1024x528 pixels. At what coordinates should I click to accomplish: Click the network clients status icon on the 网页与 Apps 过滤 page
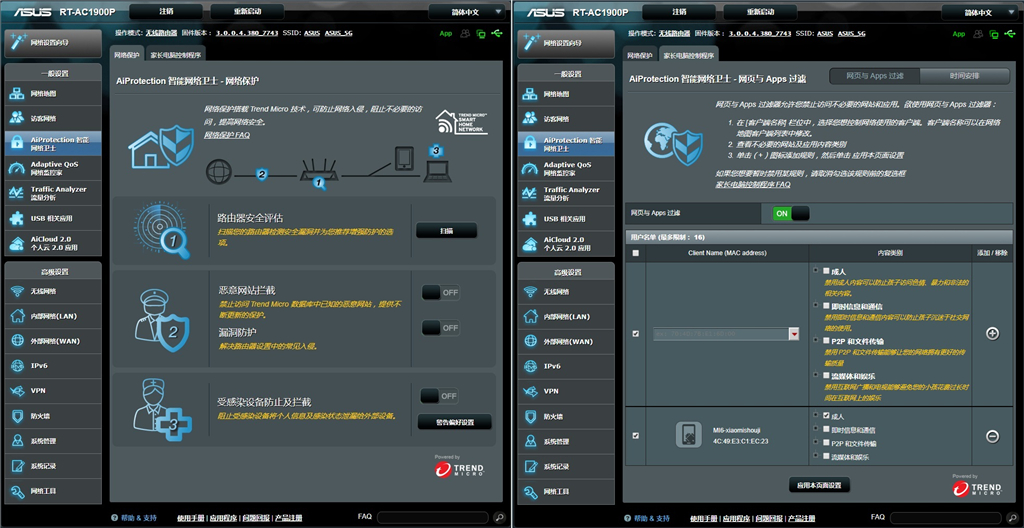(x=995, y=33)
